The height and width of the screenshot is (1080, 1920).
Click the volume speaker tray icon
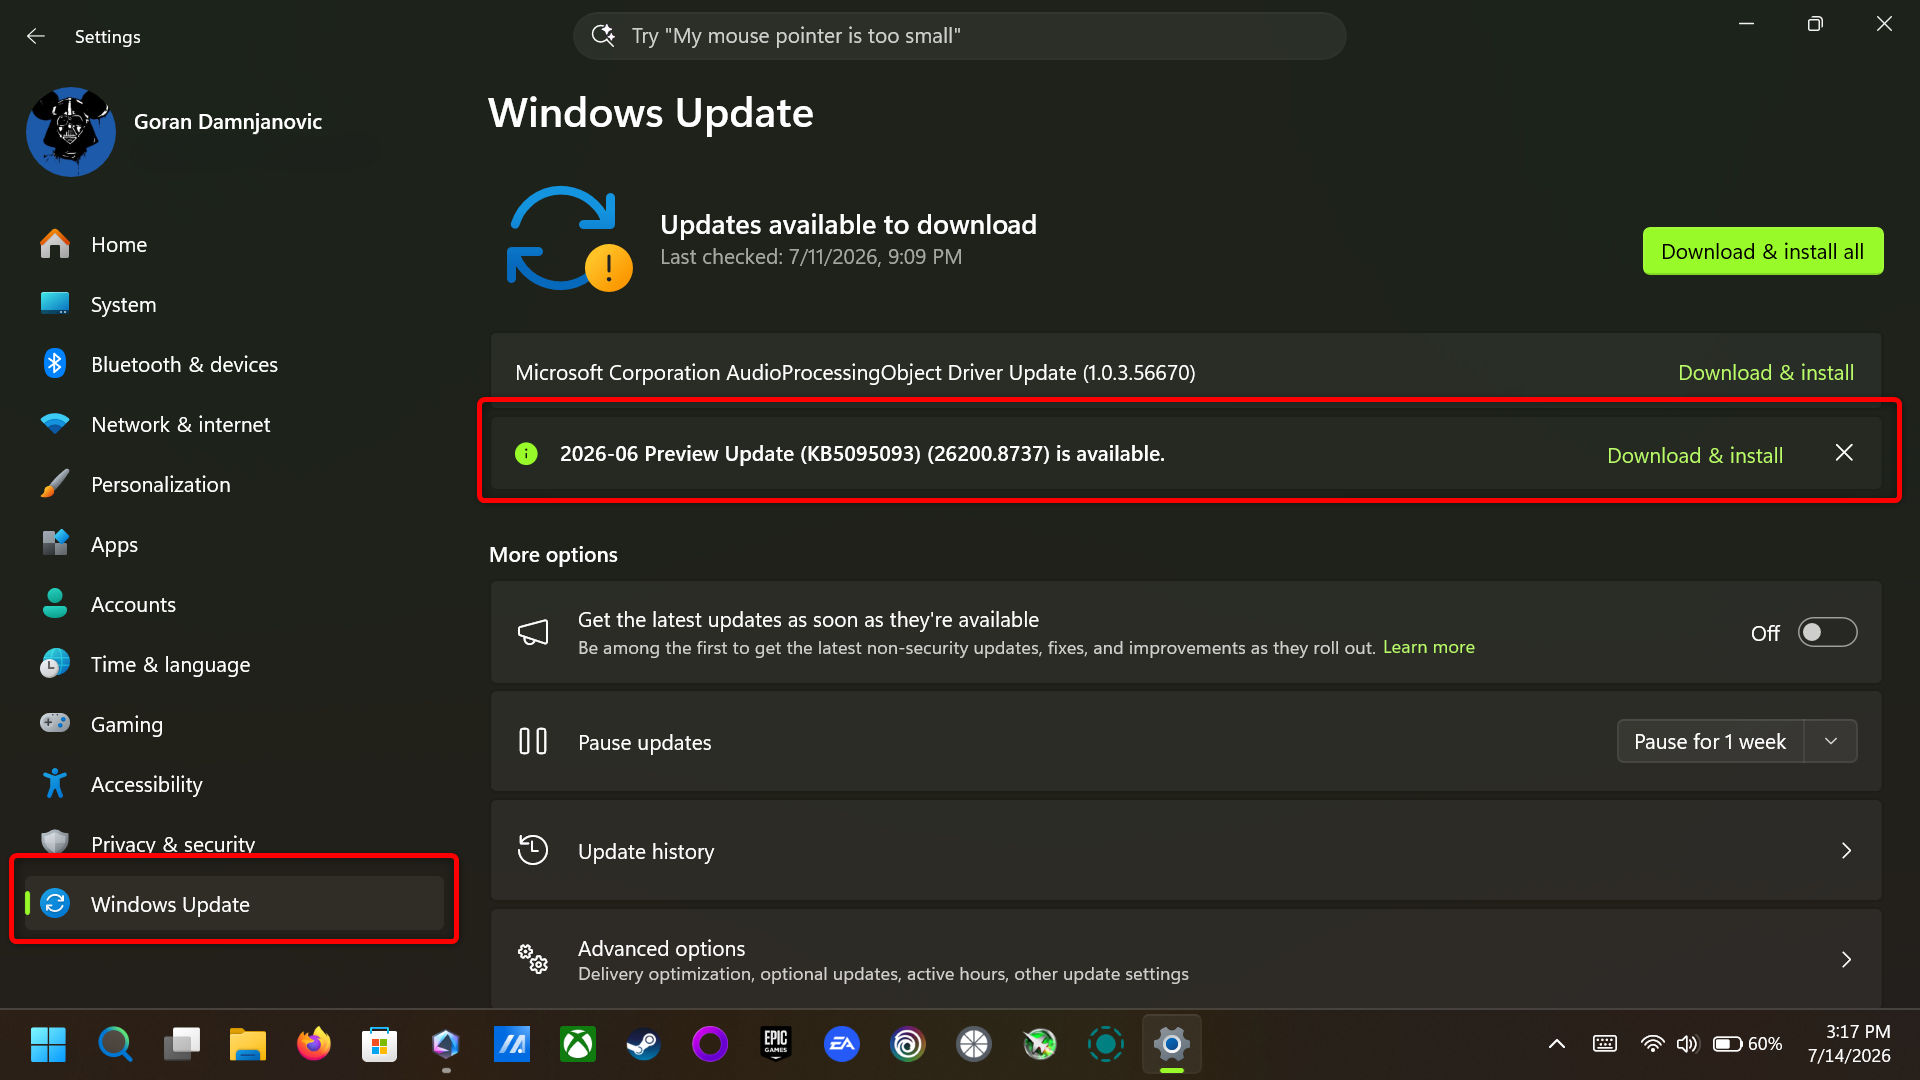coord(1687,1044)
